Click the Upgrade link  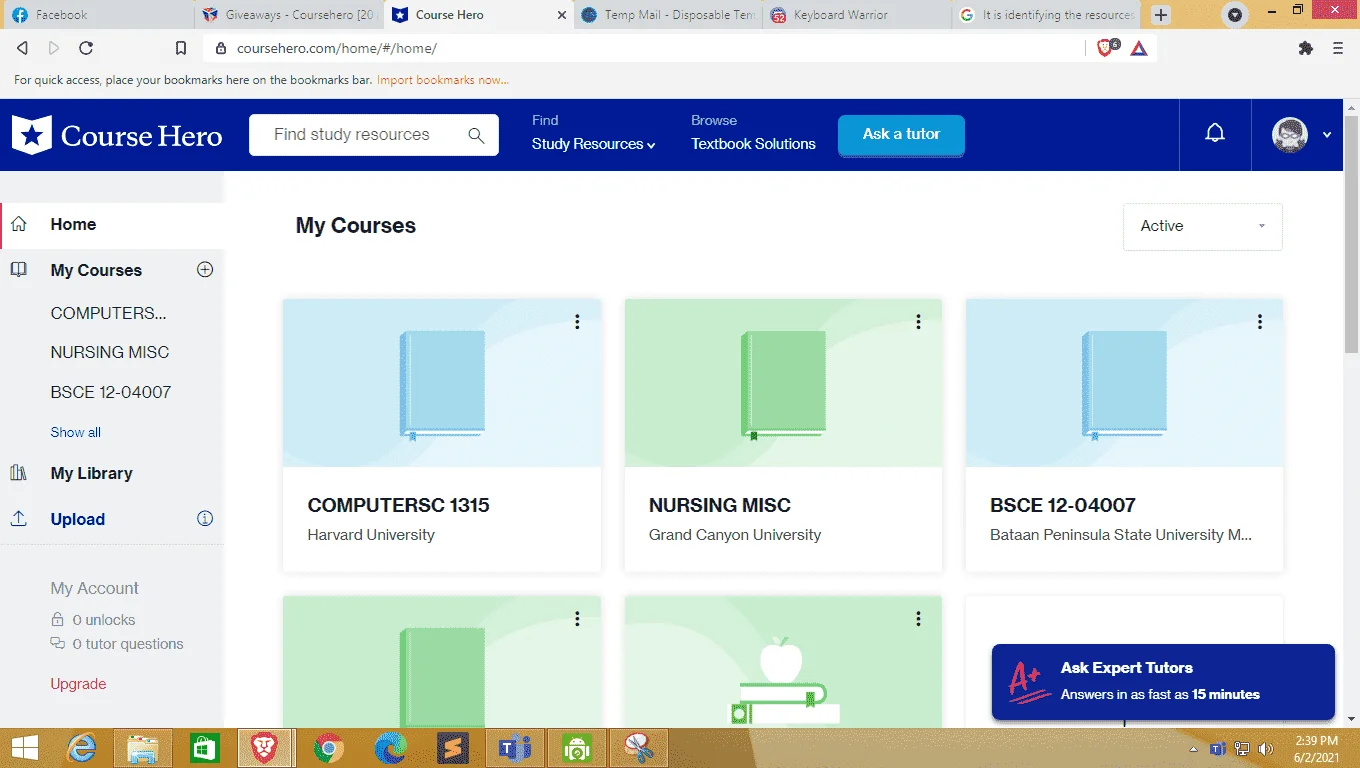(78, 684)
